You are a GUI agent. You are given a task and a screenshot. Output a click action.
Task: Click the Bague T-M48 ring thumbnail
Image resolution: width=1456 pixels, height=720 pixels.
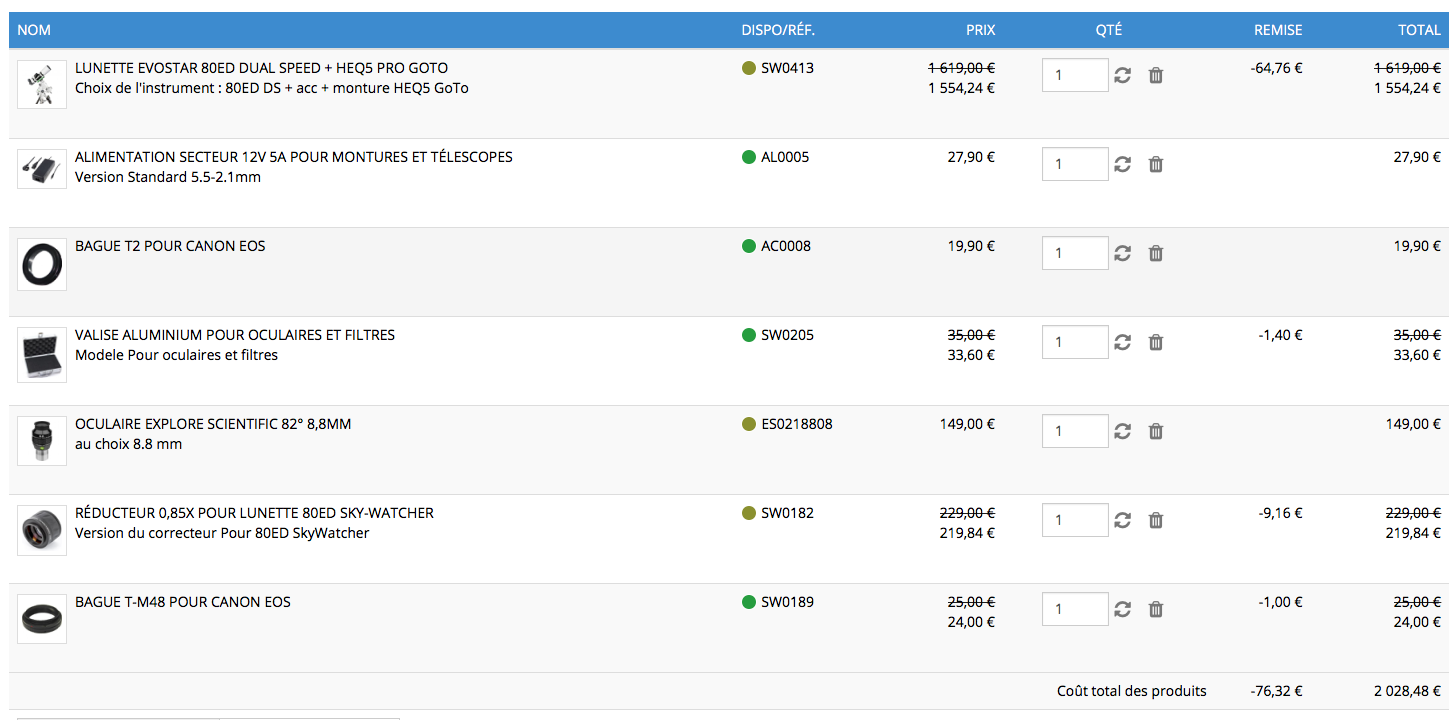click(x=42, y=618)
